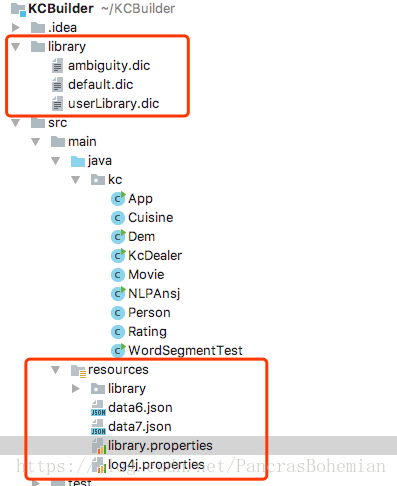Image resolution: width=397 pixels, height=486 pixels.
Task: Click the Rating class icon
Action: (x=117, y=332)
